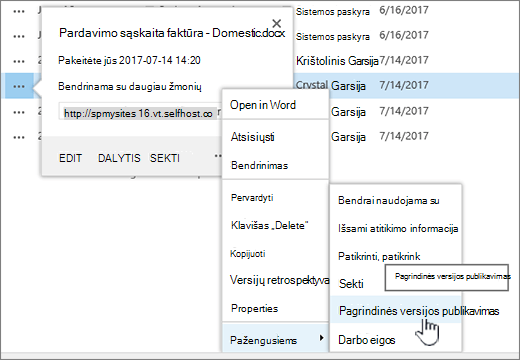Choose Kopijuoti from the menu
The image size is (520, 360).
pos(275,254)
